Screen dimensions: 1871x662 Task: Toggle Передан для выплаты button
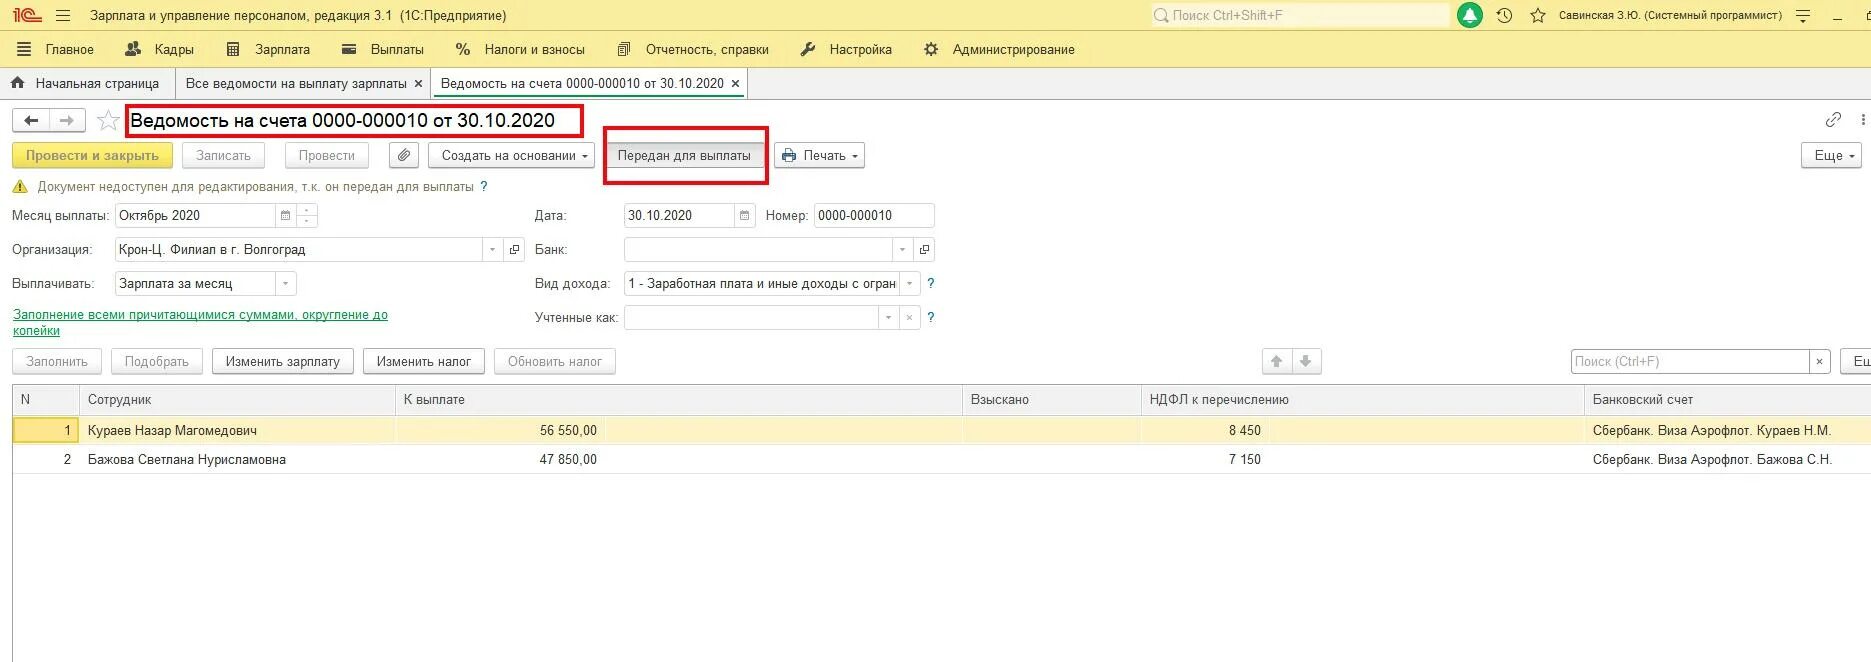(684, 155)
